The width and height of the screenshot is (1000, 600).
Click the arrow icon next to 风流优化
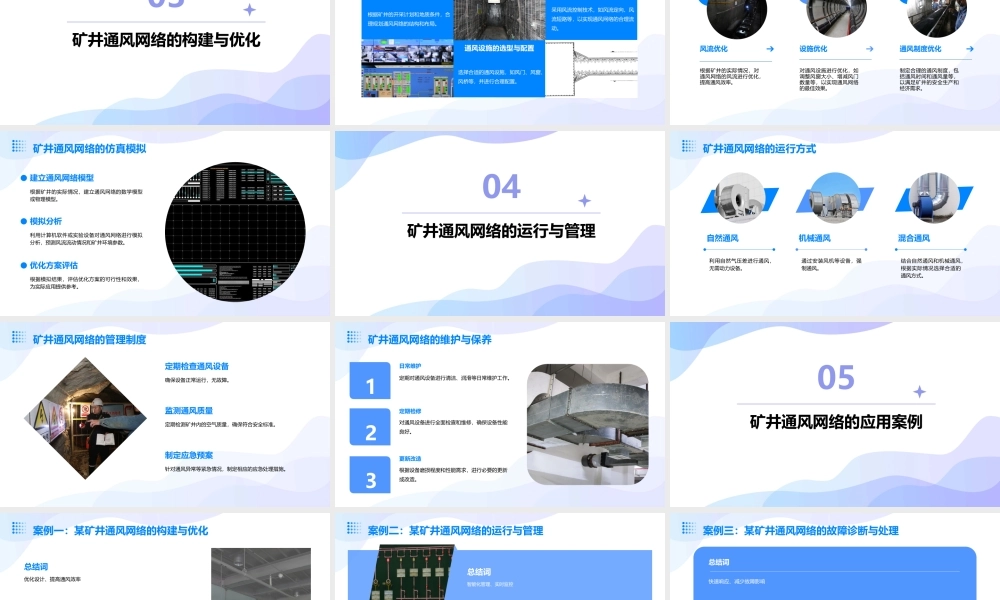(x=770, y=49)
